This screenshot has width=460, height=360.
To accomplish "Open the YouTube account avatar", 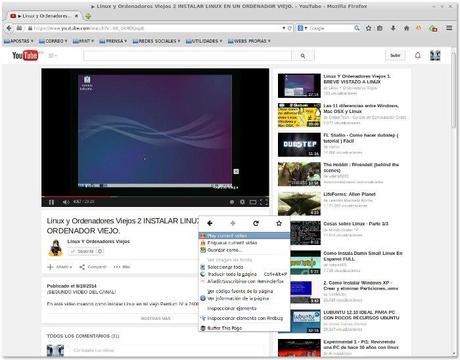I will pyautogui.click(x=435, y=55).
